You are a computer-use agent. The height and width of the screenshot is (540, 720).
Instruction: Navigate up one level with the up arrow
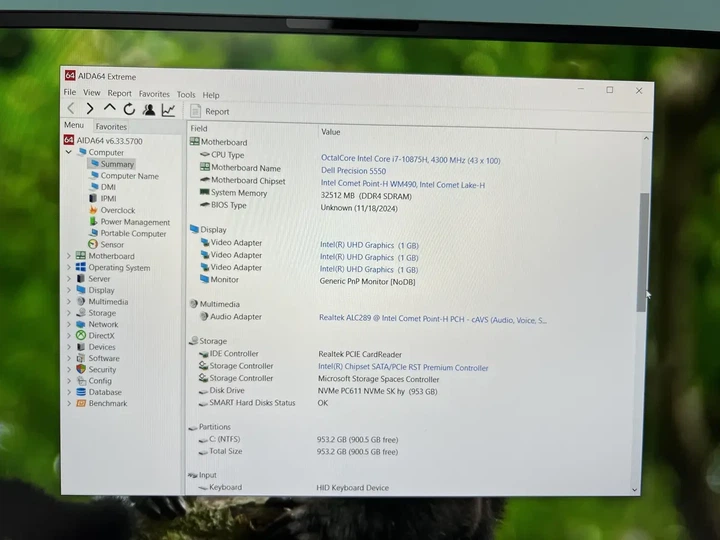click(x=109, y=108)
